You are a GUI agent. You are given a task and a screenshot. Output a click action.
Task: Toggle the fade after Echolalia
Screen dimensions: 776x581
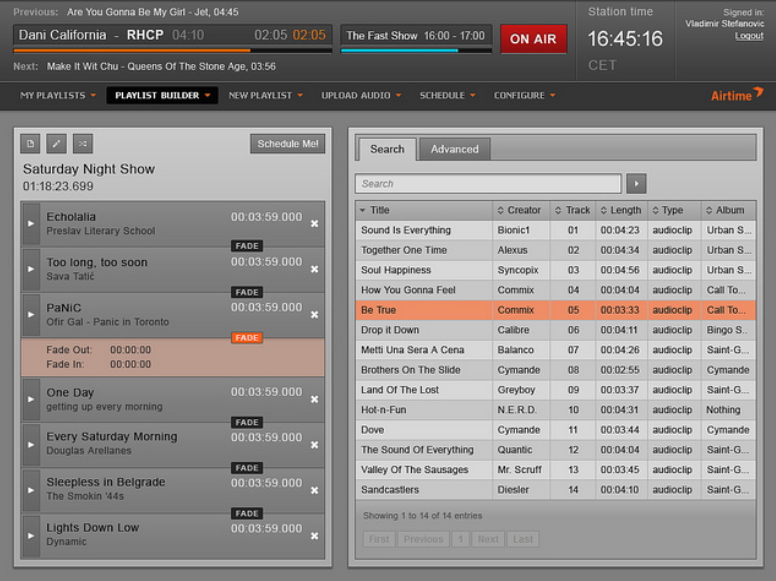247,246
